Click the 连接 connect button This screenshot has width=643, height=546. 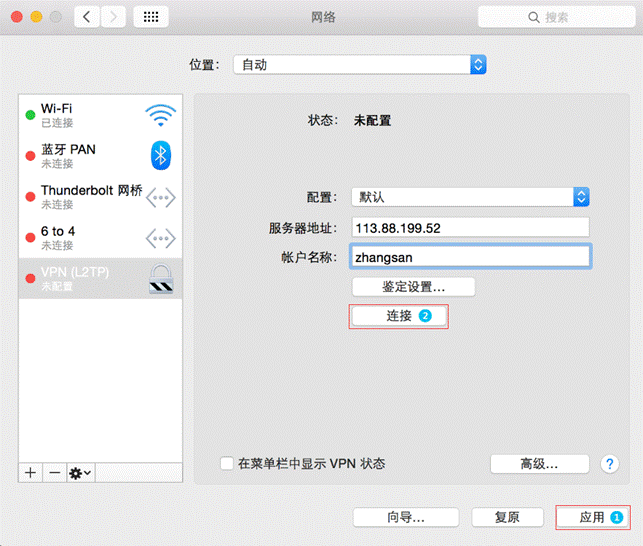(399, 316)
